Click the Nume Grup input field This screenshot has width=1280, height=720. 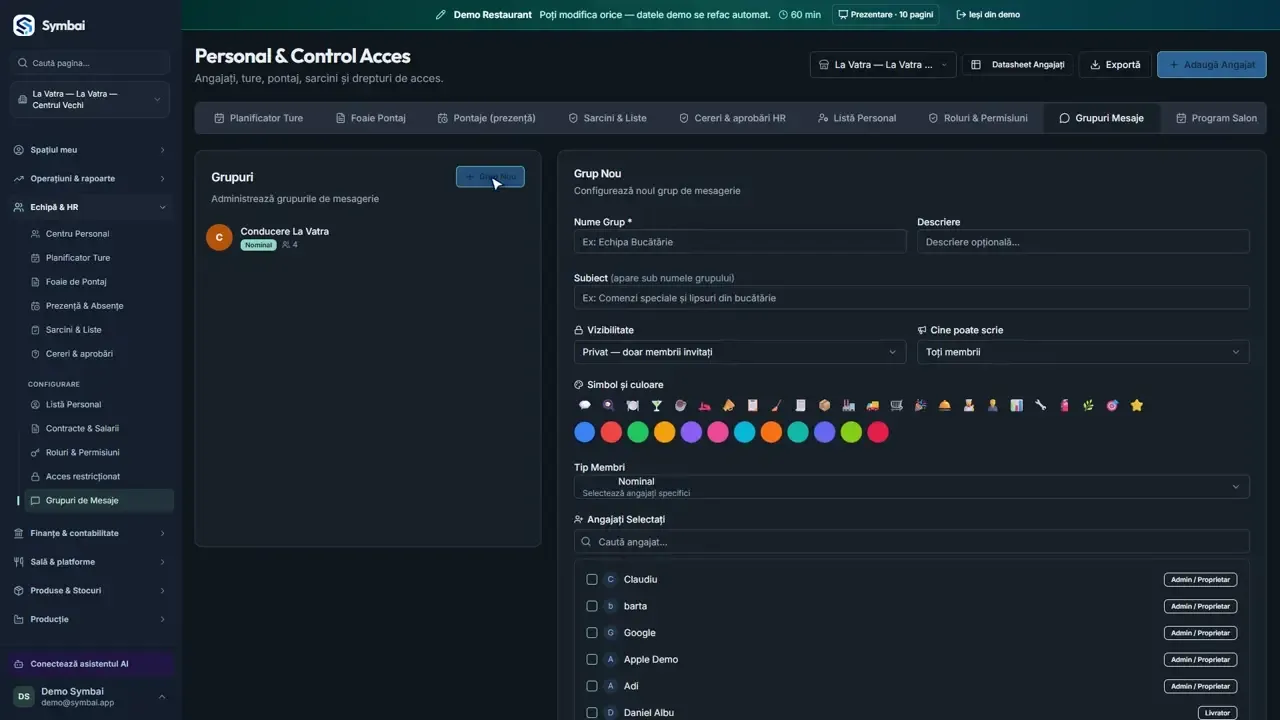[740, 241]
